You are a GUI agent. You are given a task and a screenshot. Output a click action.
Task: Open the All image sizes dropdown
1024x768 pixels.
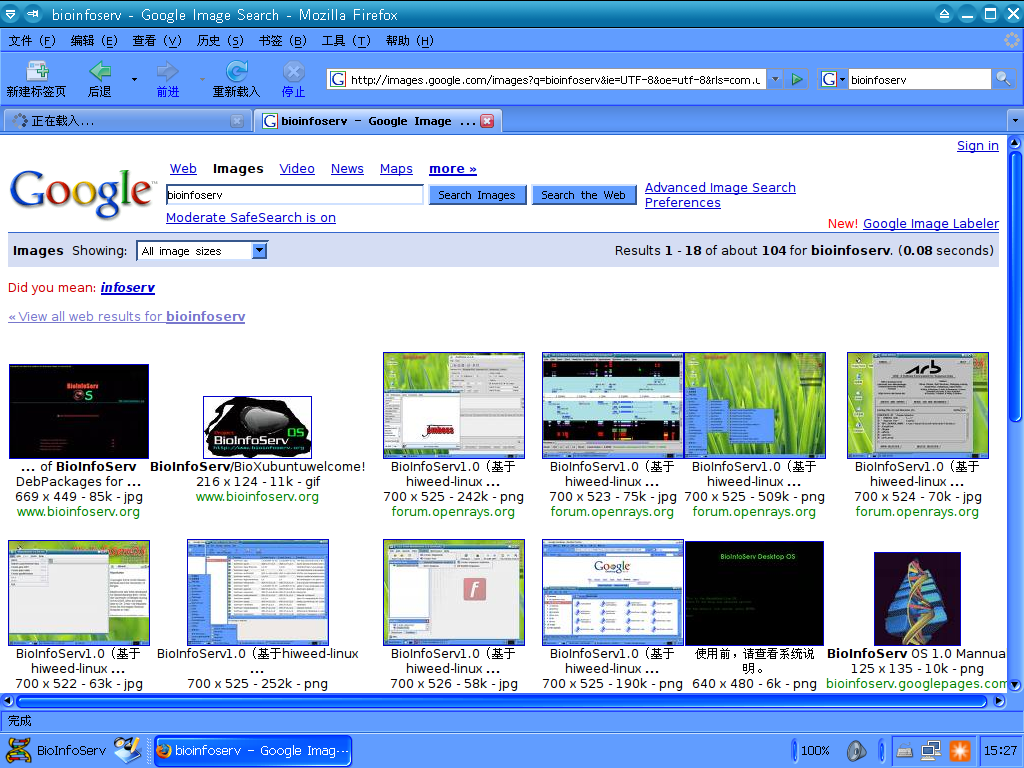click(x=202, y=251)
